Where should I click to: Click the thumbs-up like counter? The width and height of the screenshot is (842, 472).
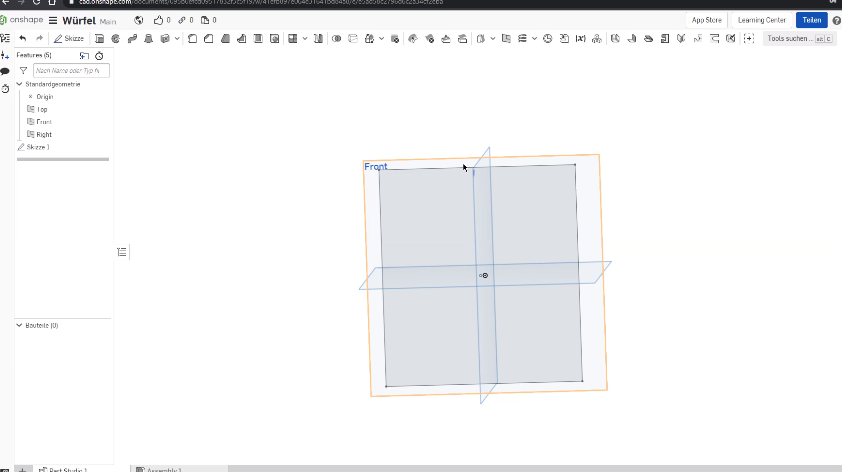tap(162, 20)
